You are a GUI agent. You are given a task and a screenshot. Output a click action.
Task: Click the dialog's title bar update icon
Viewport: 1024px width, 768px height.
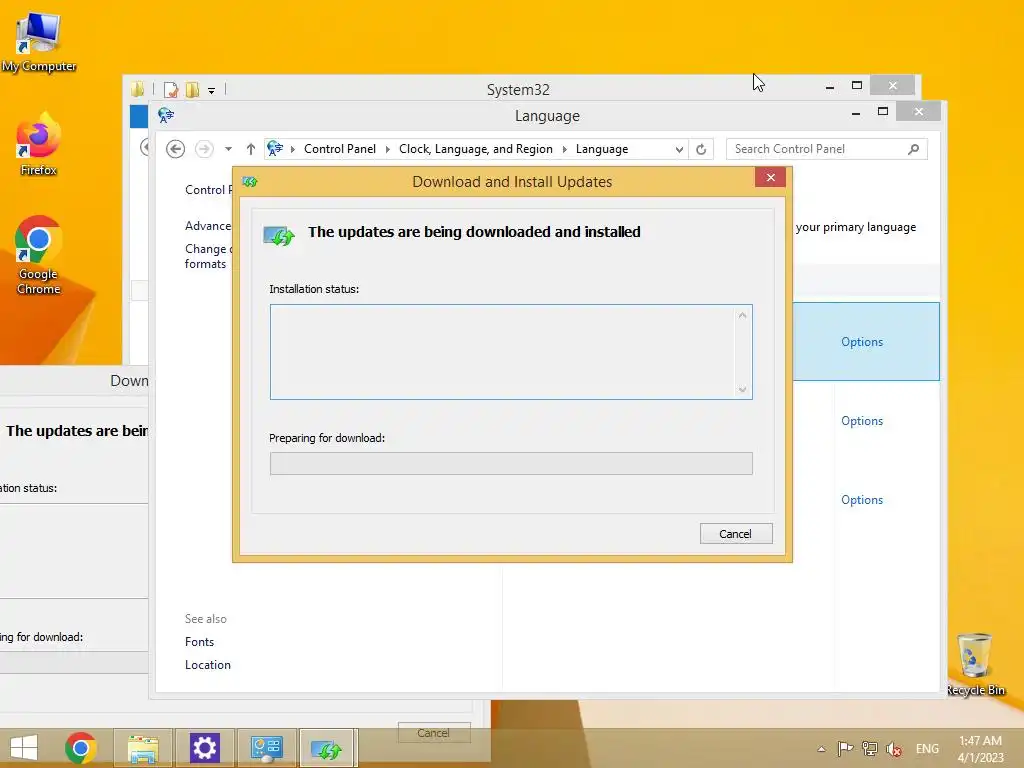click(x=249, y=182)
